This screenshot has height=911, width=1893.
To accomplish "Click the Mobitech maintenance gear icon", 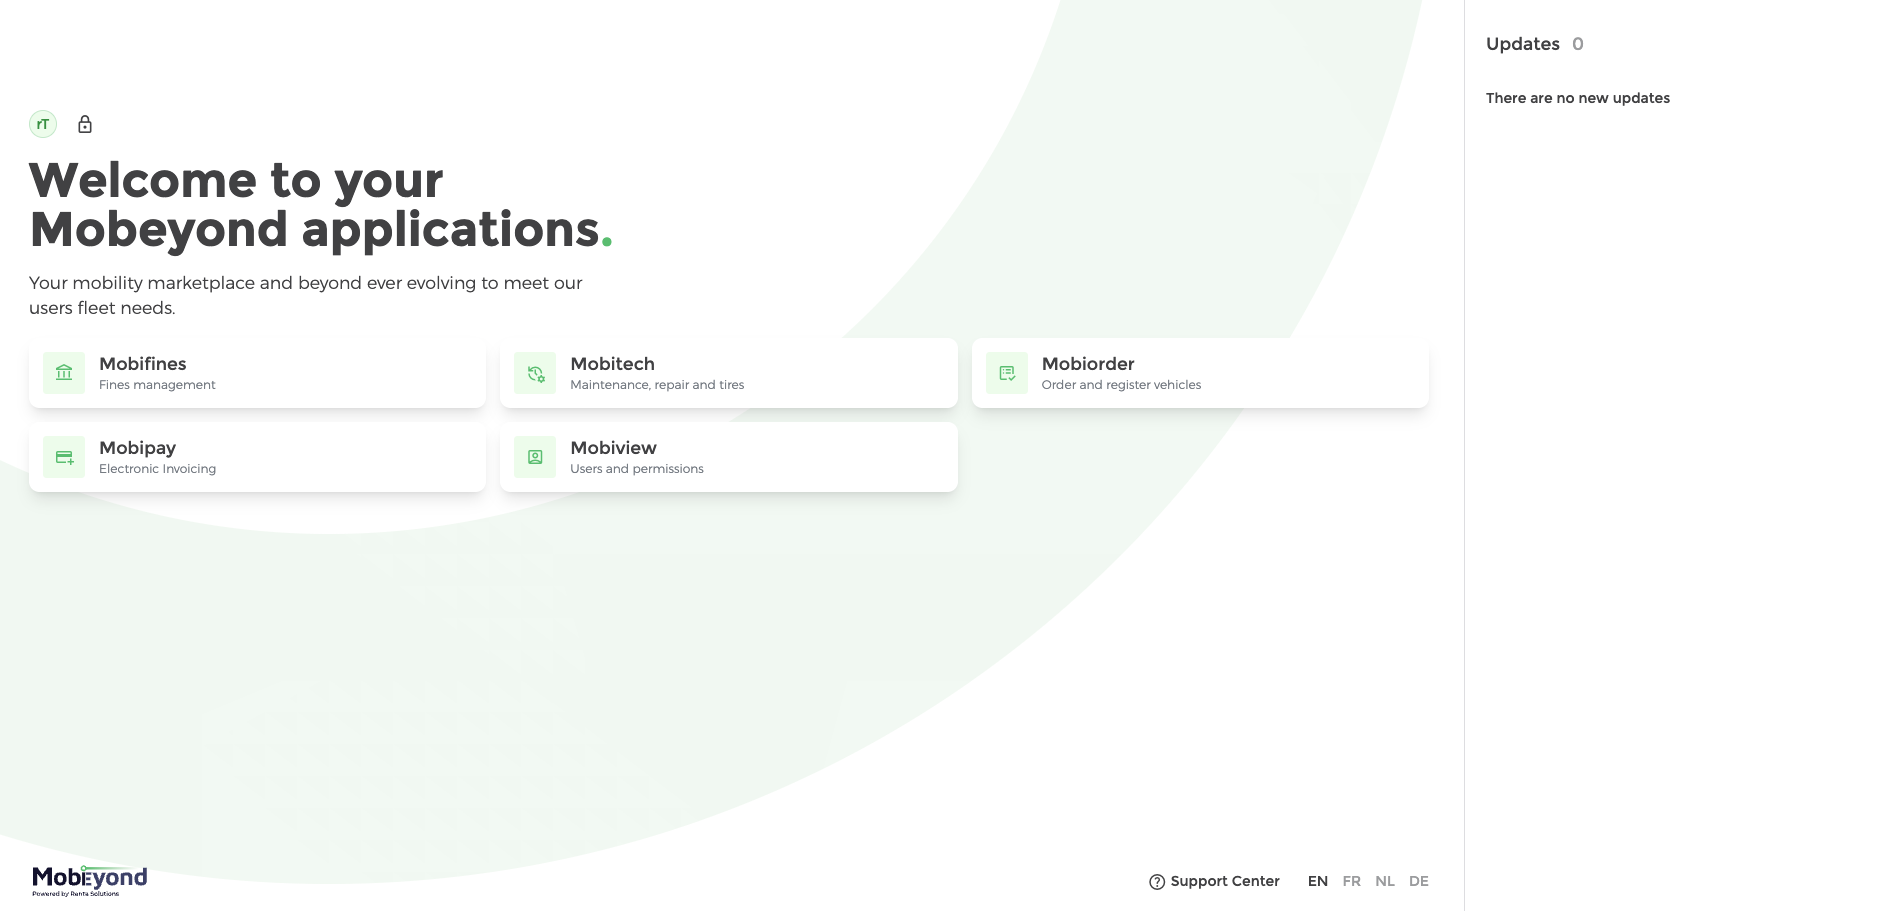I will tap(535, 373).
